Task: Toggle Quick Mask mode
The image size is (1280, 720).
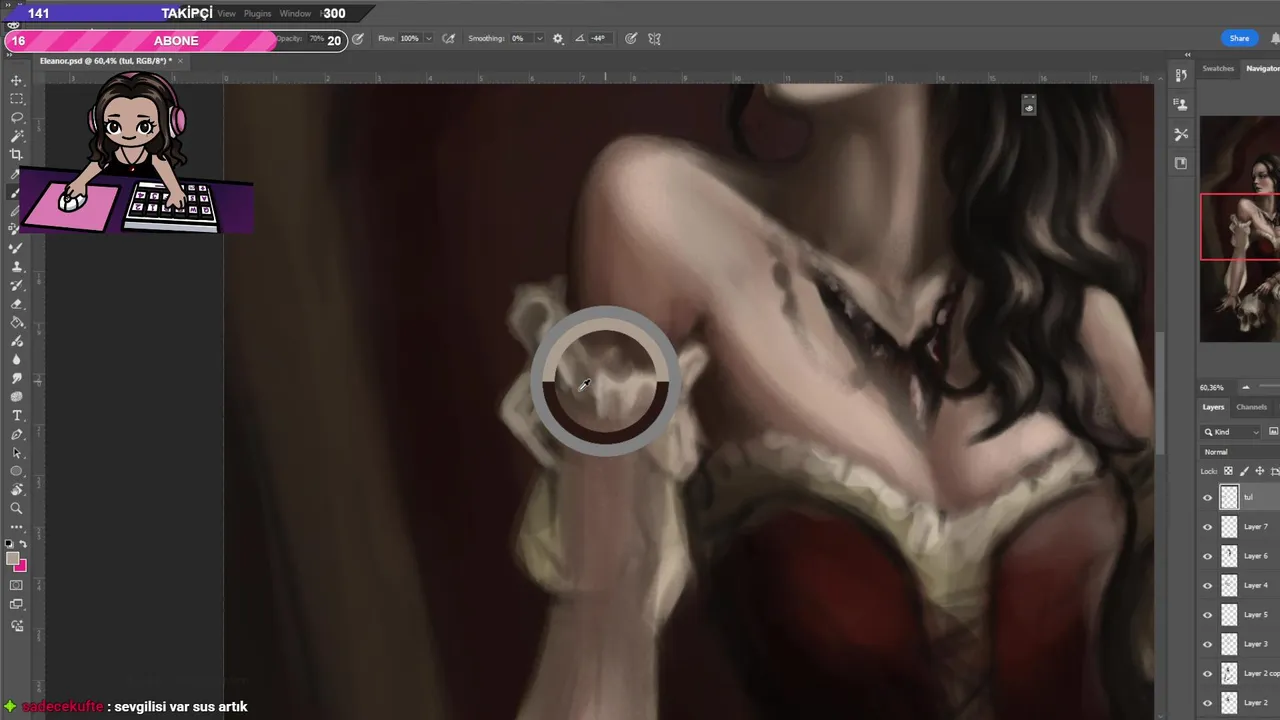Action: pyautogui.click(x=16, y=585)
